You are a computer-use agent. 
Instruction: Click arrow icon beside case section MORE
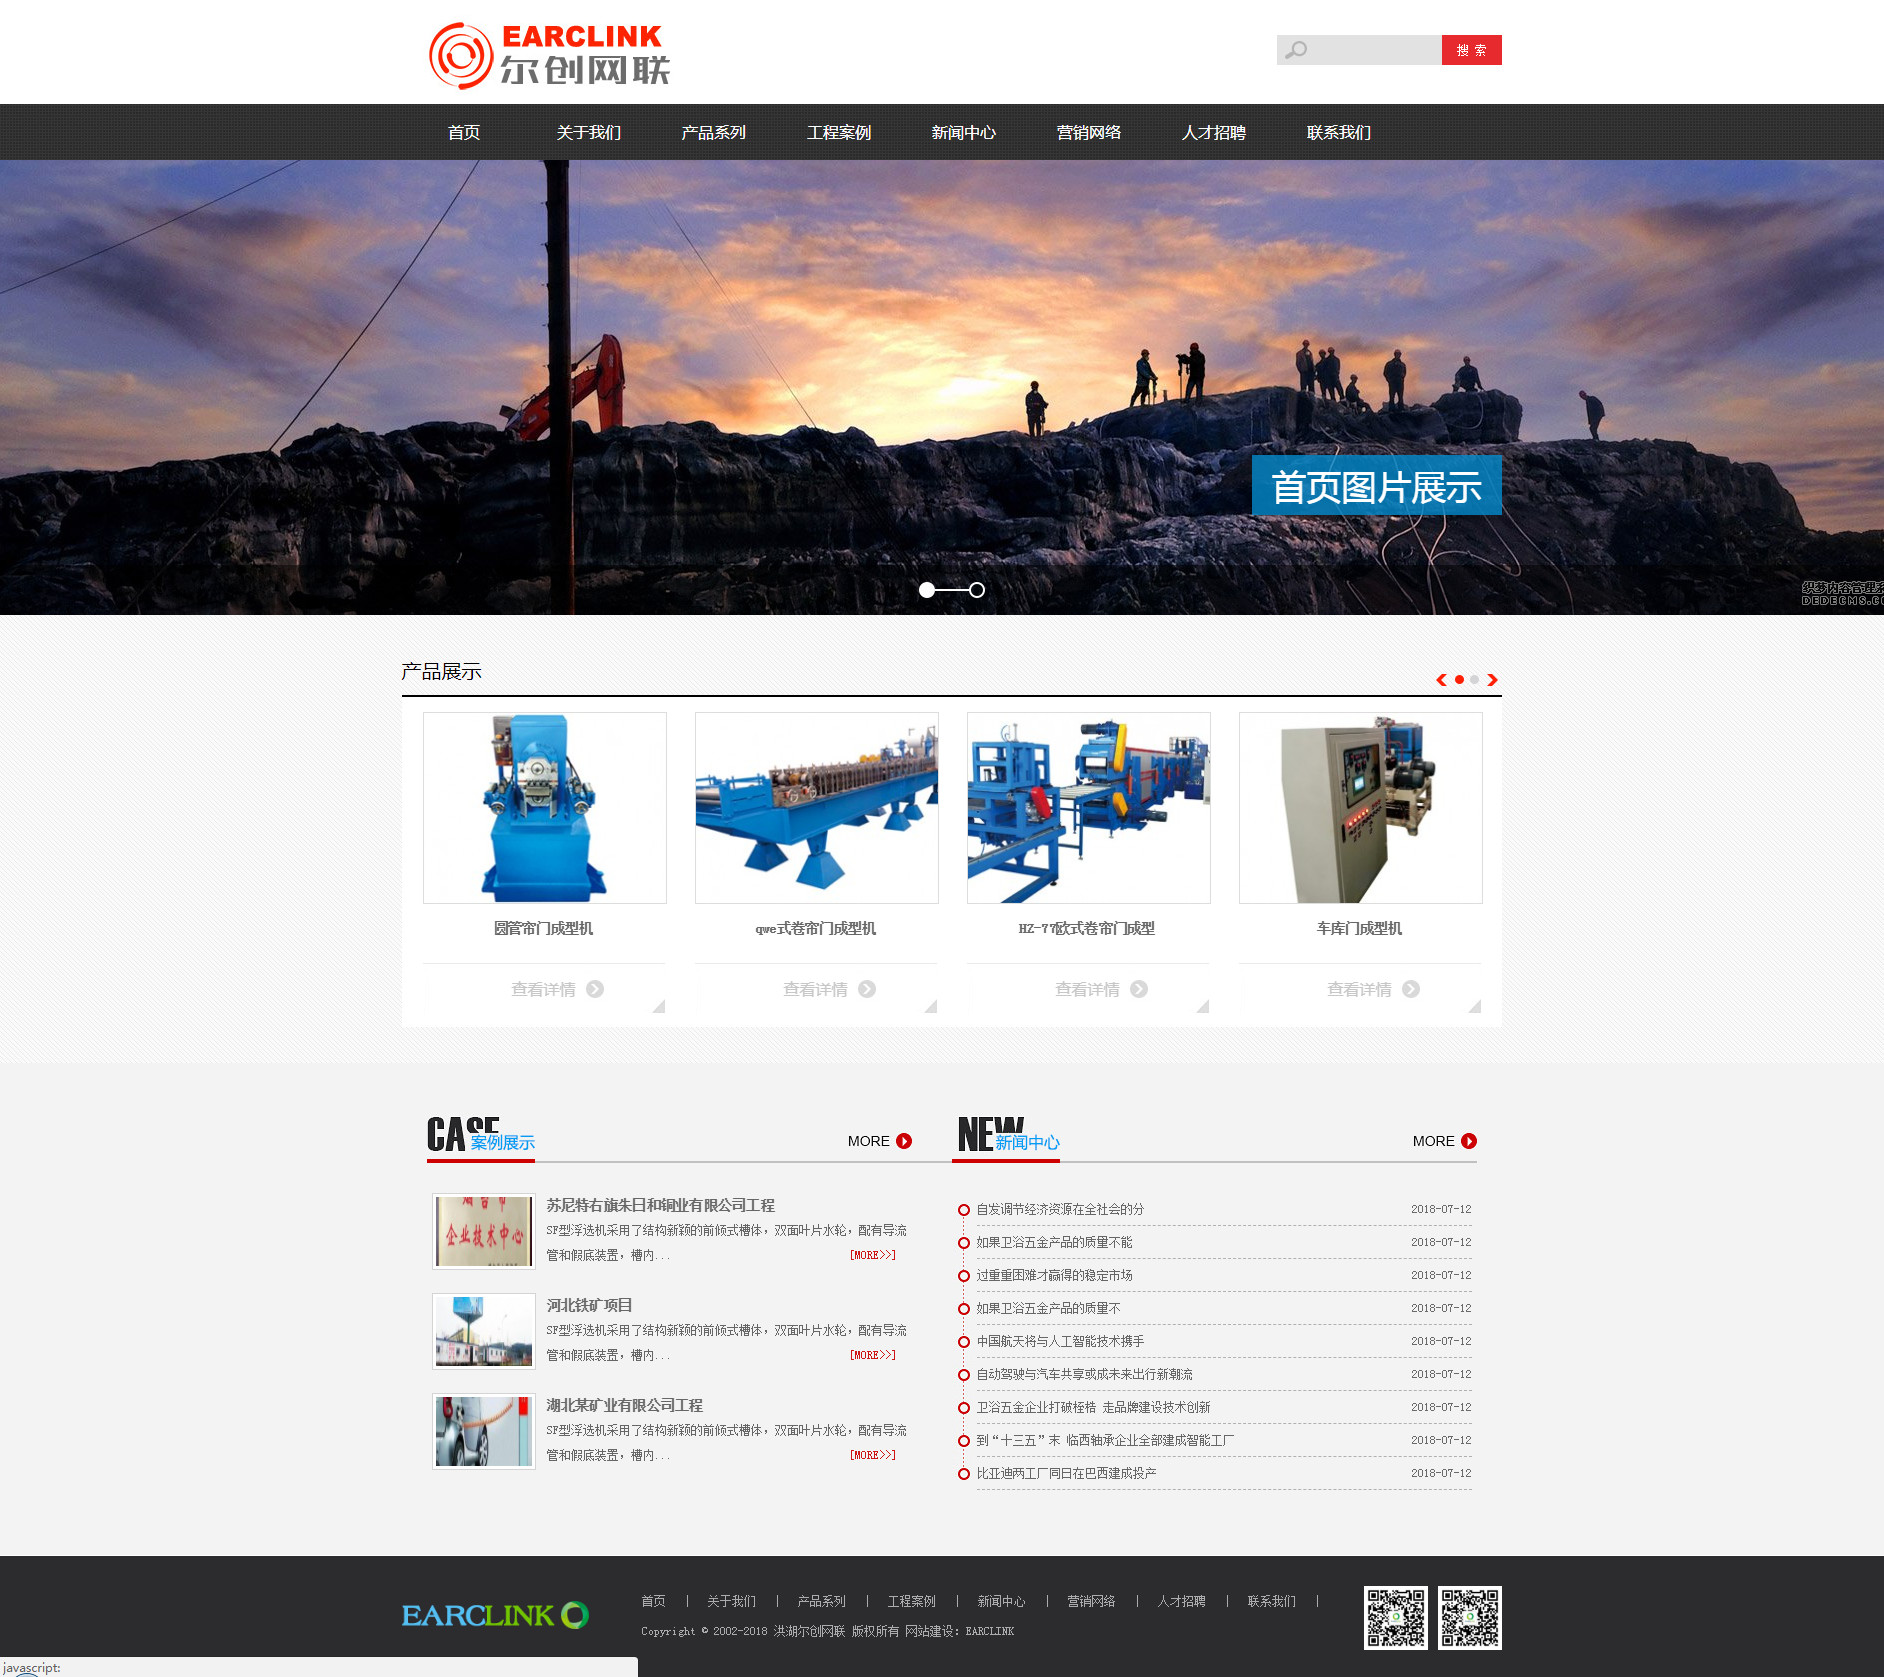[904, 1141]
